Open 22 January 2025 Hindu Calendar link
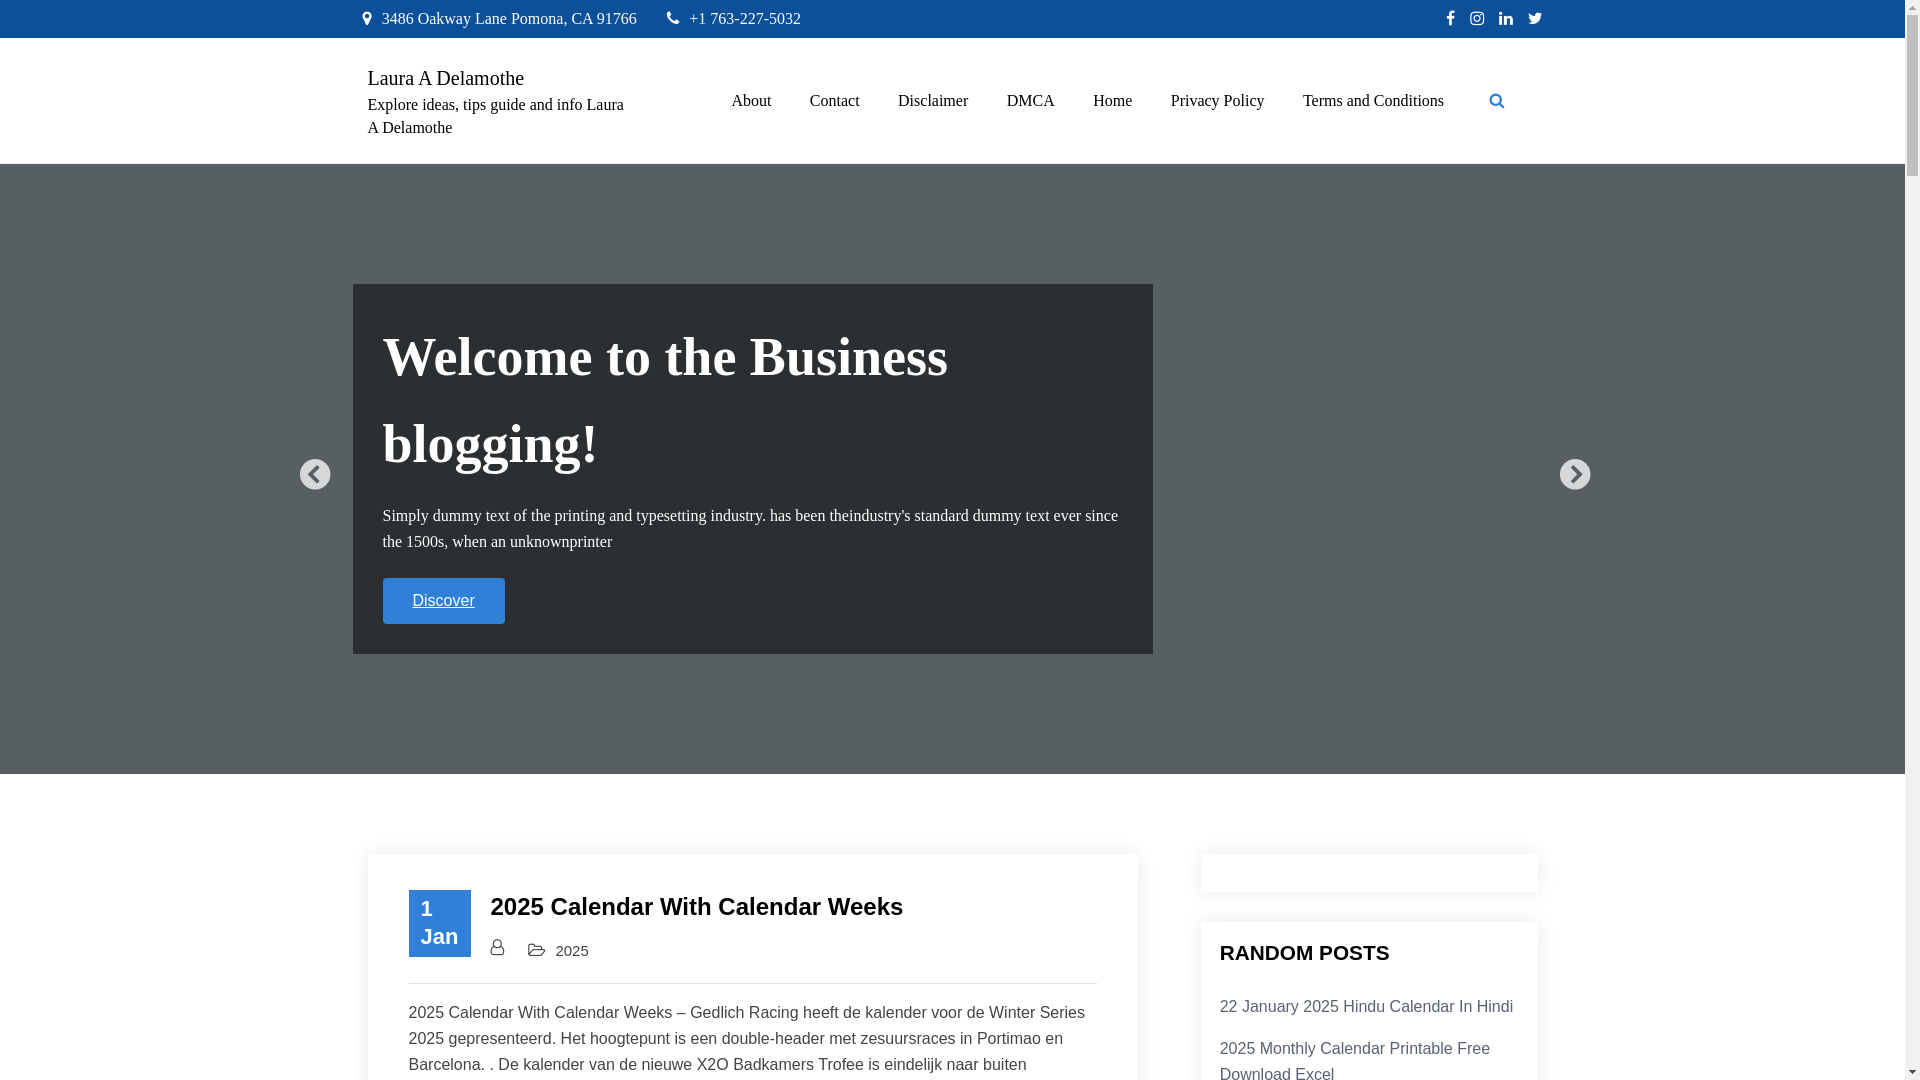Viewport: 1920px width, 1080px height. pos(1366,1007)
